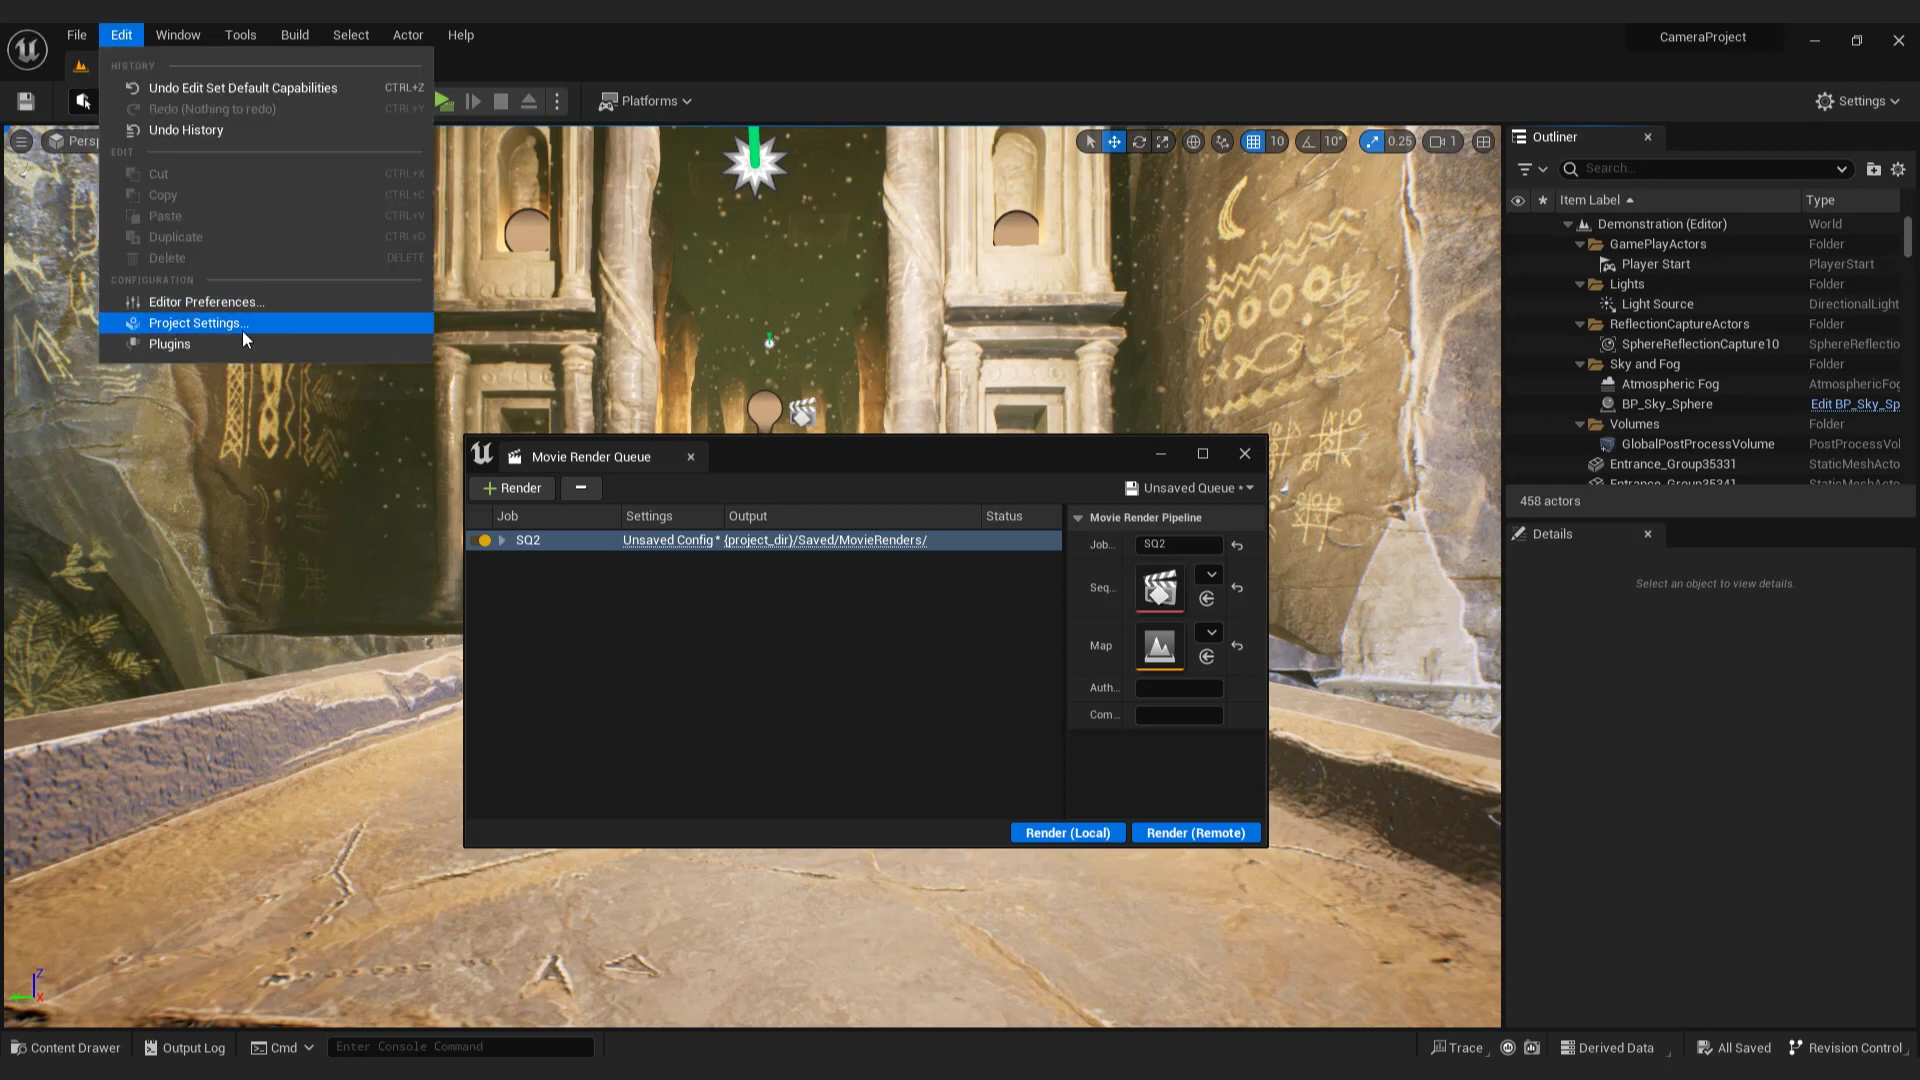Screen dimensions: 1920x1080
Task: Click Edit BP_Sky_Sp link in Outliner
Action: (x=1856, y=404)
